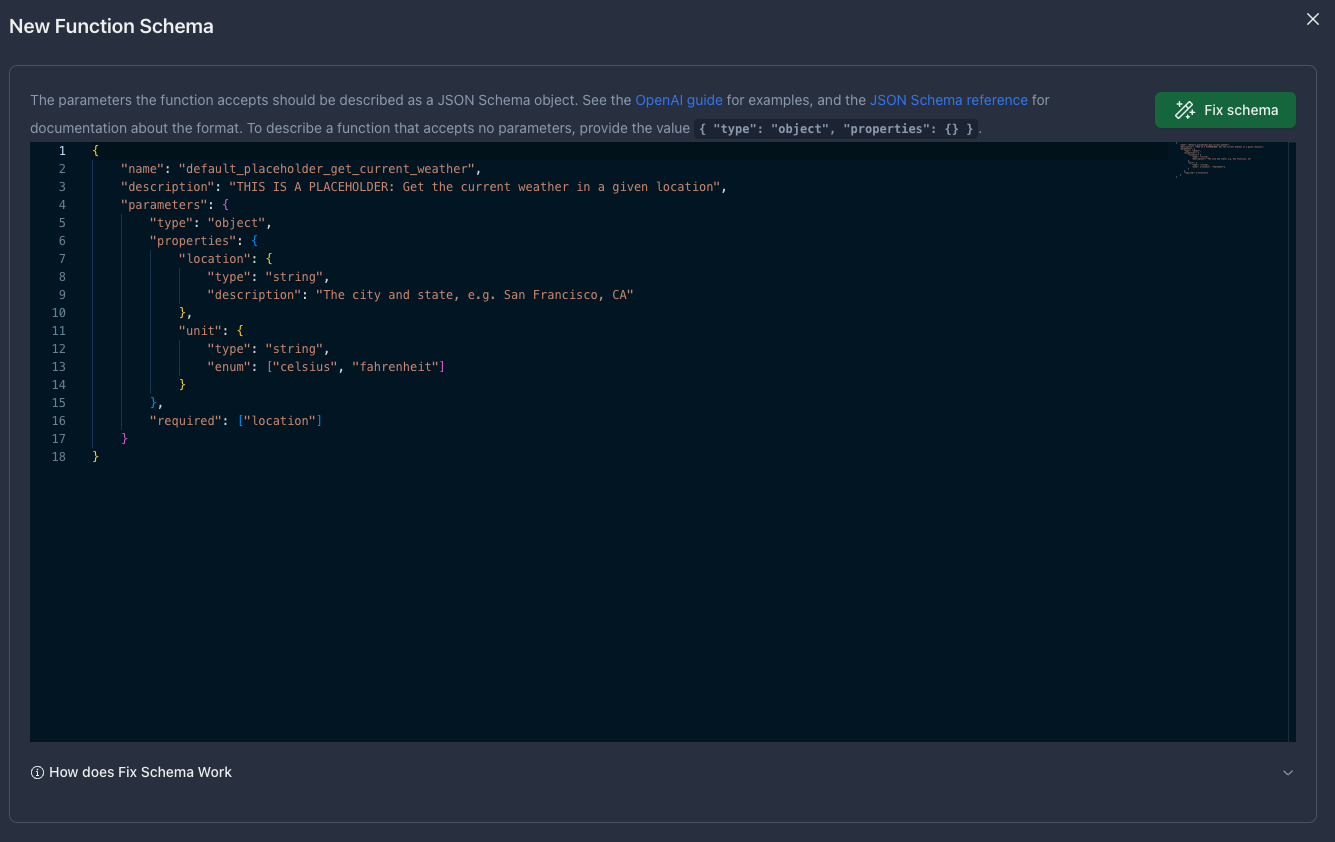Expand the How does Fix Schema Work section
The height and width of the screenshot is (842, 1335).
pos(140,772)
